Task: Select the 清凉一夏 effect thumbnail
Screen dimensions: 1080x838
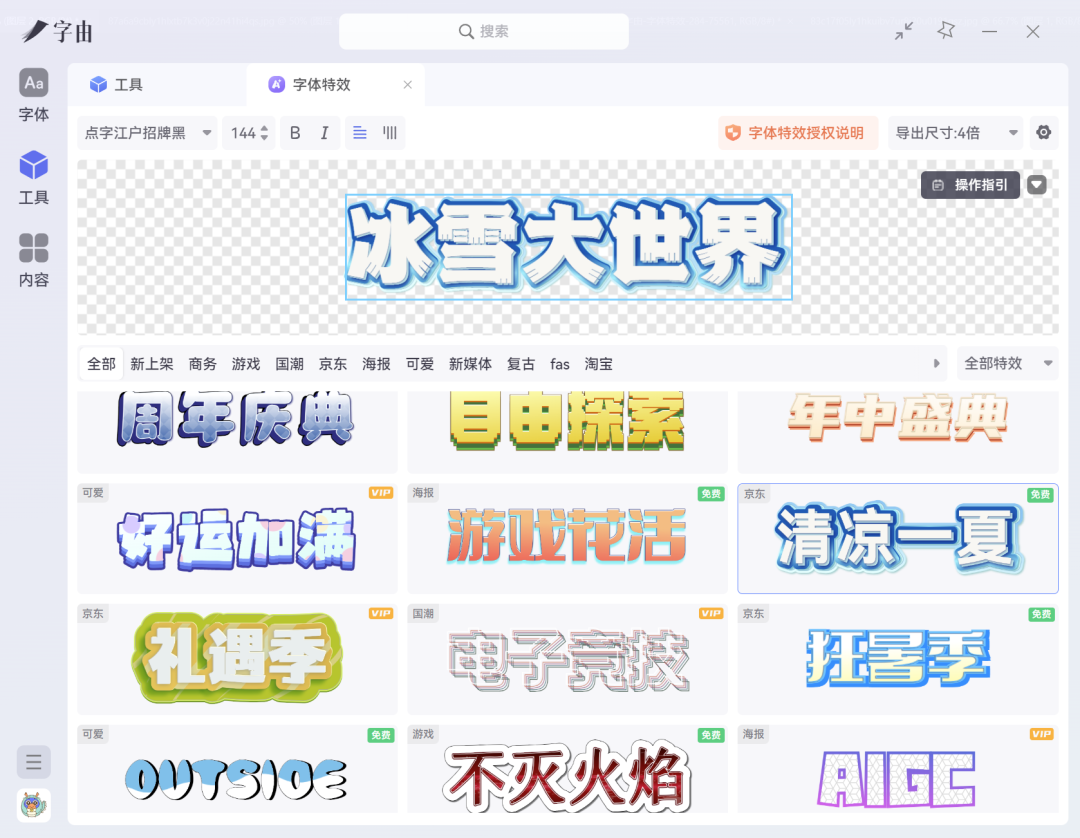Action: click(x=897, y=539)
